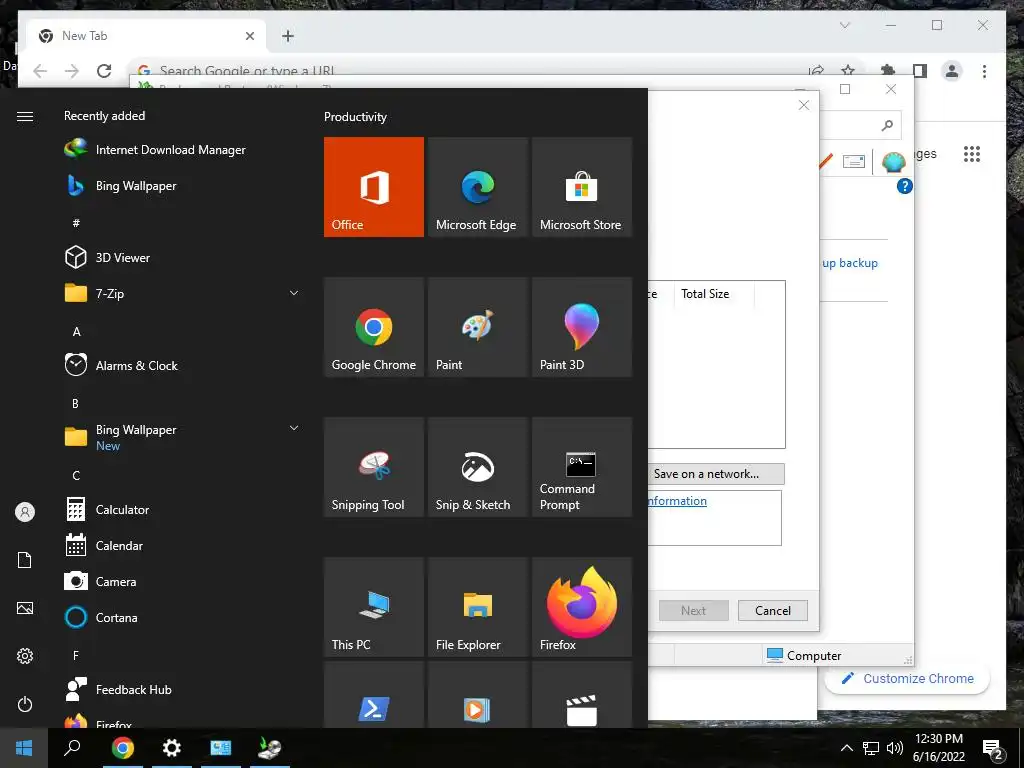1024x768 pixels.
Task: Open 3D Viewer app
Action: [108, 257]
